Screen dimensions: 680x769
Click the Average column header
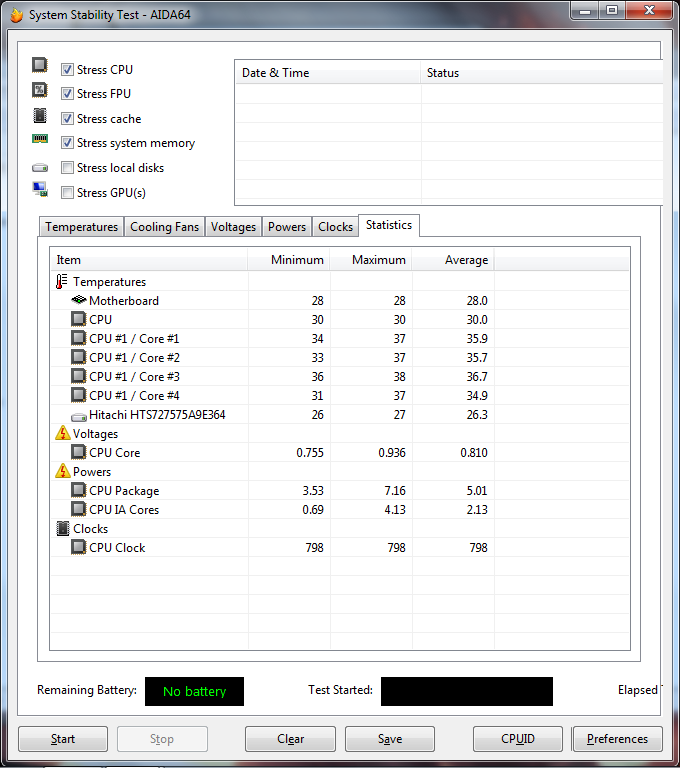453,260
